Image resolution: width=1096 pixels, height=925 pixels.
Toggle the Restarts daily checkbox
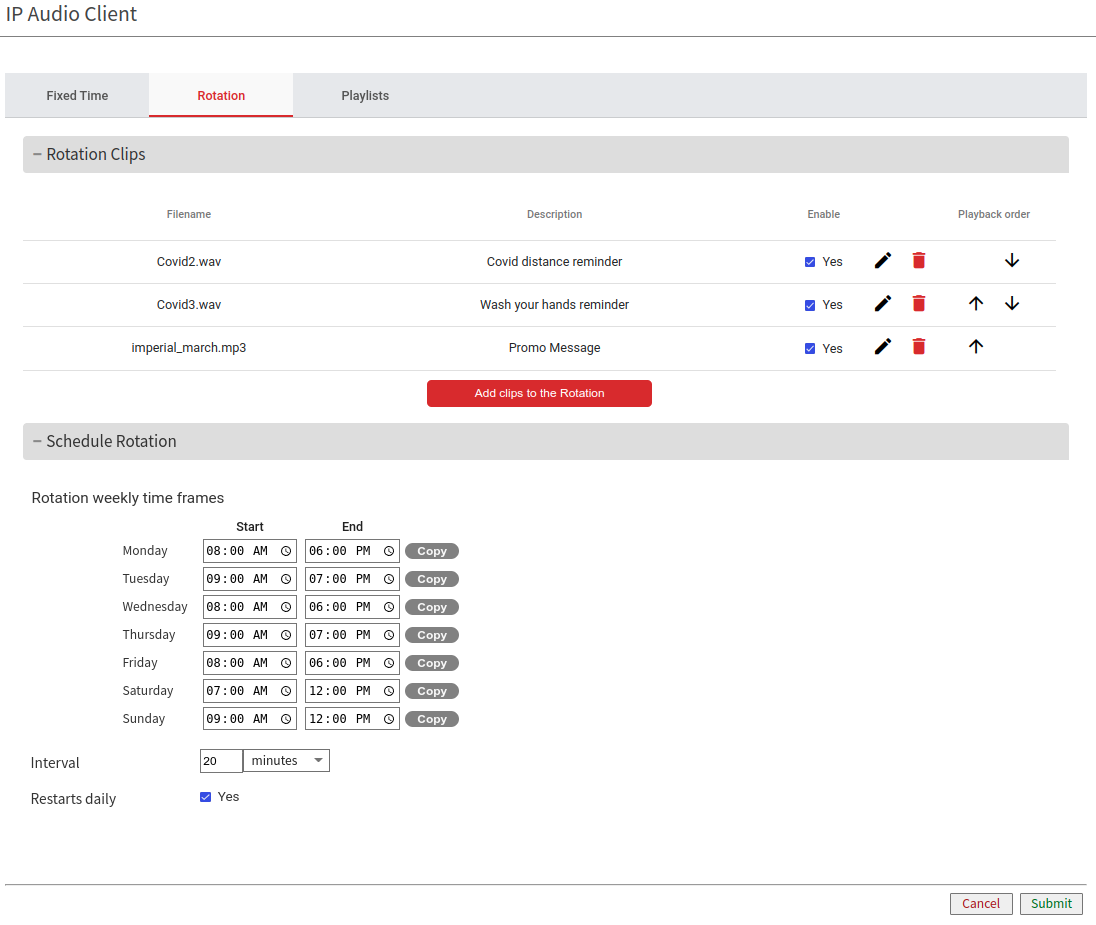coord(206,797)
